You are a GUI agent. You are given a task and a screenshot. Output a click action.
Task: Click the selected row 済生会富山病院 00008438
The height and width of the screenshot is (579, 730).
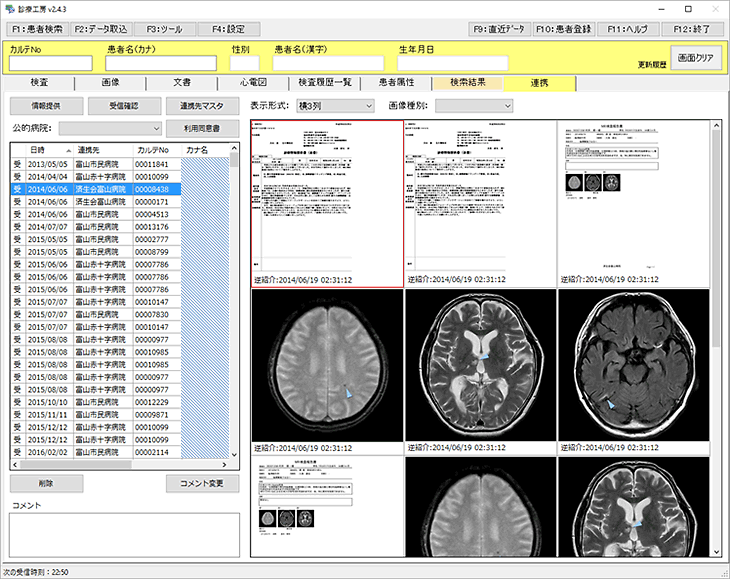click(x=120, y=189)
